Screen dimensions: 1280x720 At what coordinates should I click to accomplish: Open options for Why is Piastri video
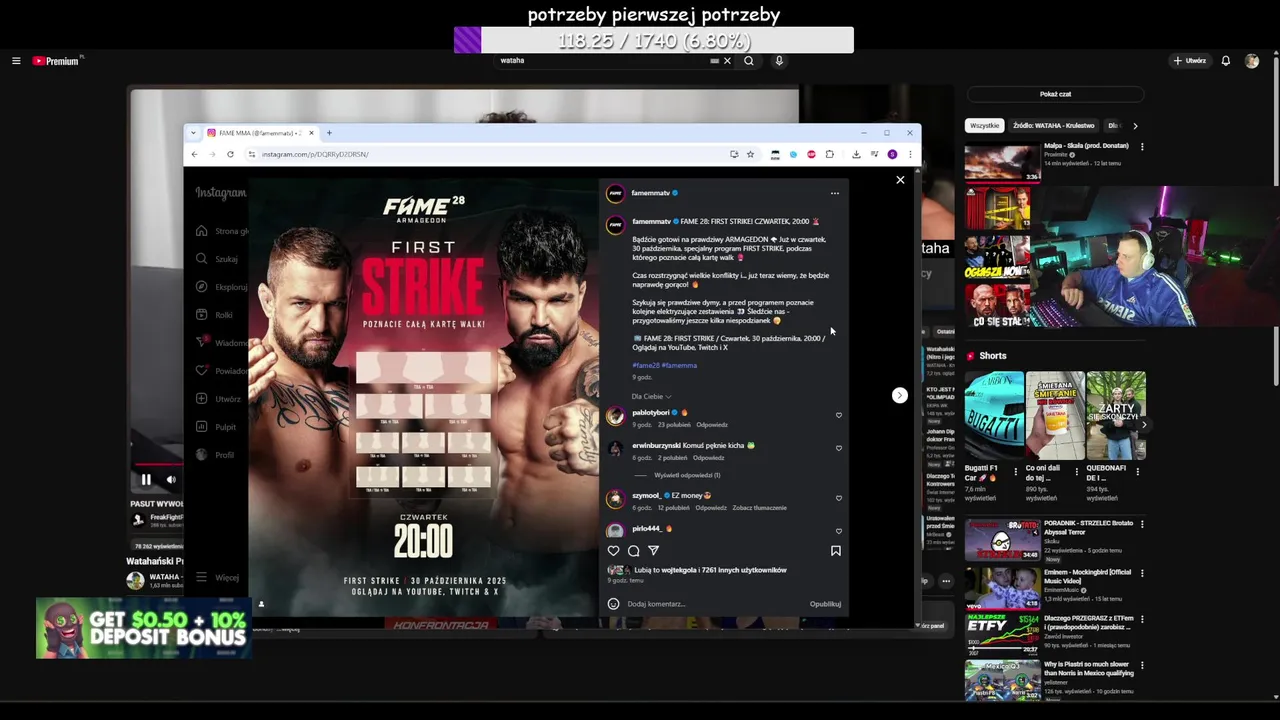[x=1142, y=665]
